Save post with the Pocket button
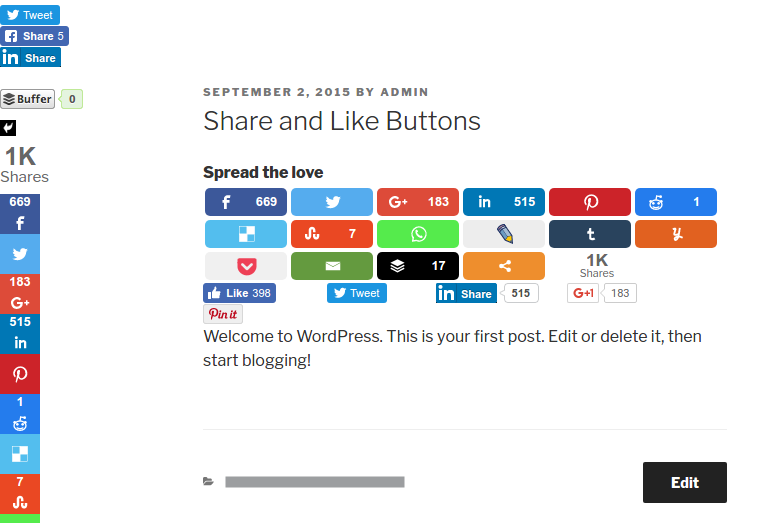Screen dimensions: 761x523 tap(246, 266)
